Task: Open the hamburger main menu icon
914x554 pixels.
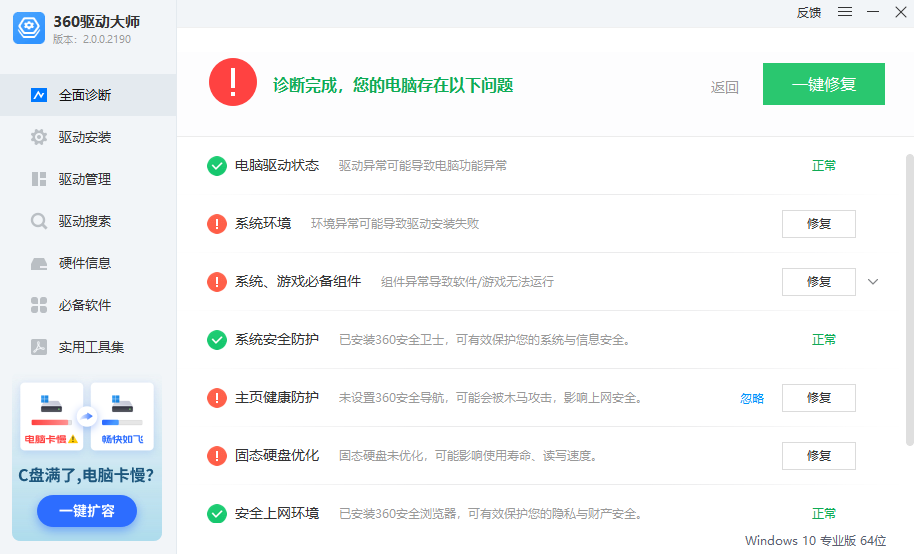Action: (845, 12)
